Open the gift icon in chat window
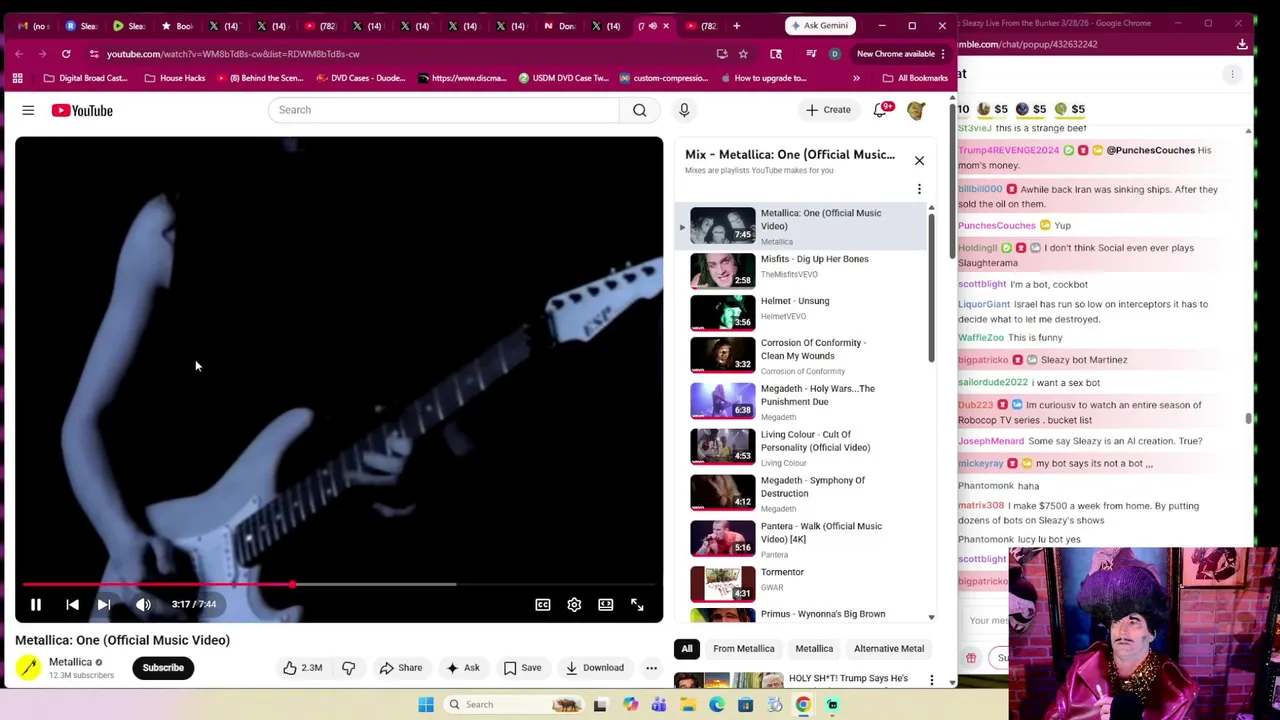The height and width of the screenshot is (720, 1280). pyautogui.click(x=971, y=658)
